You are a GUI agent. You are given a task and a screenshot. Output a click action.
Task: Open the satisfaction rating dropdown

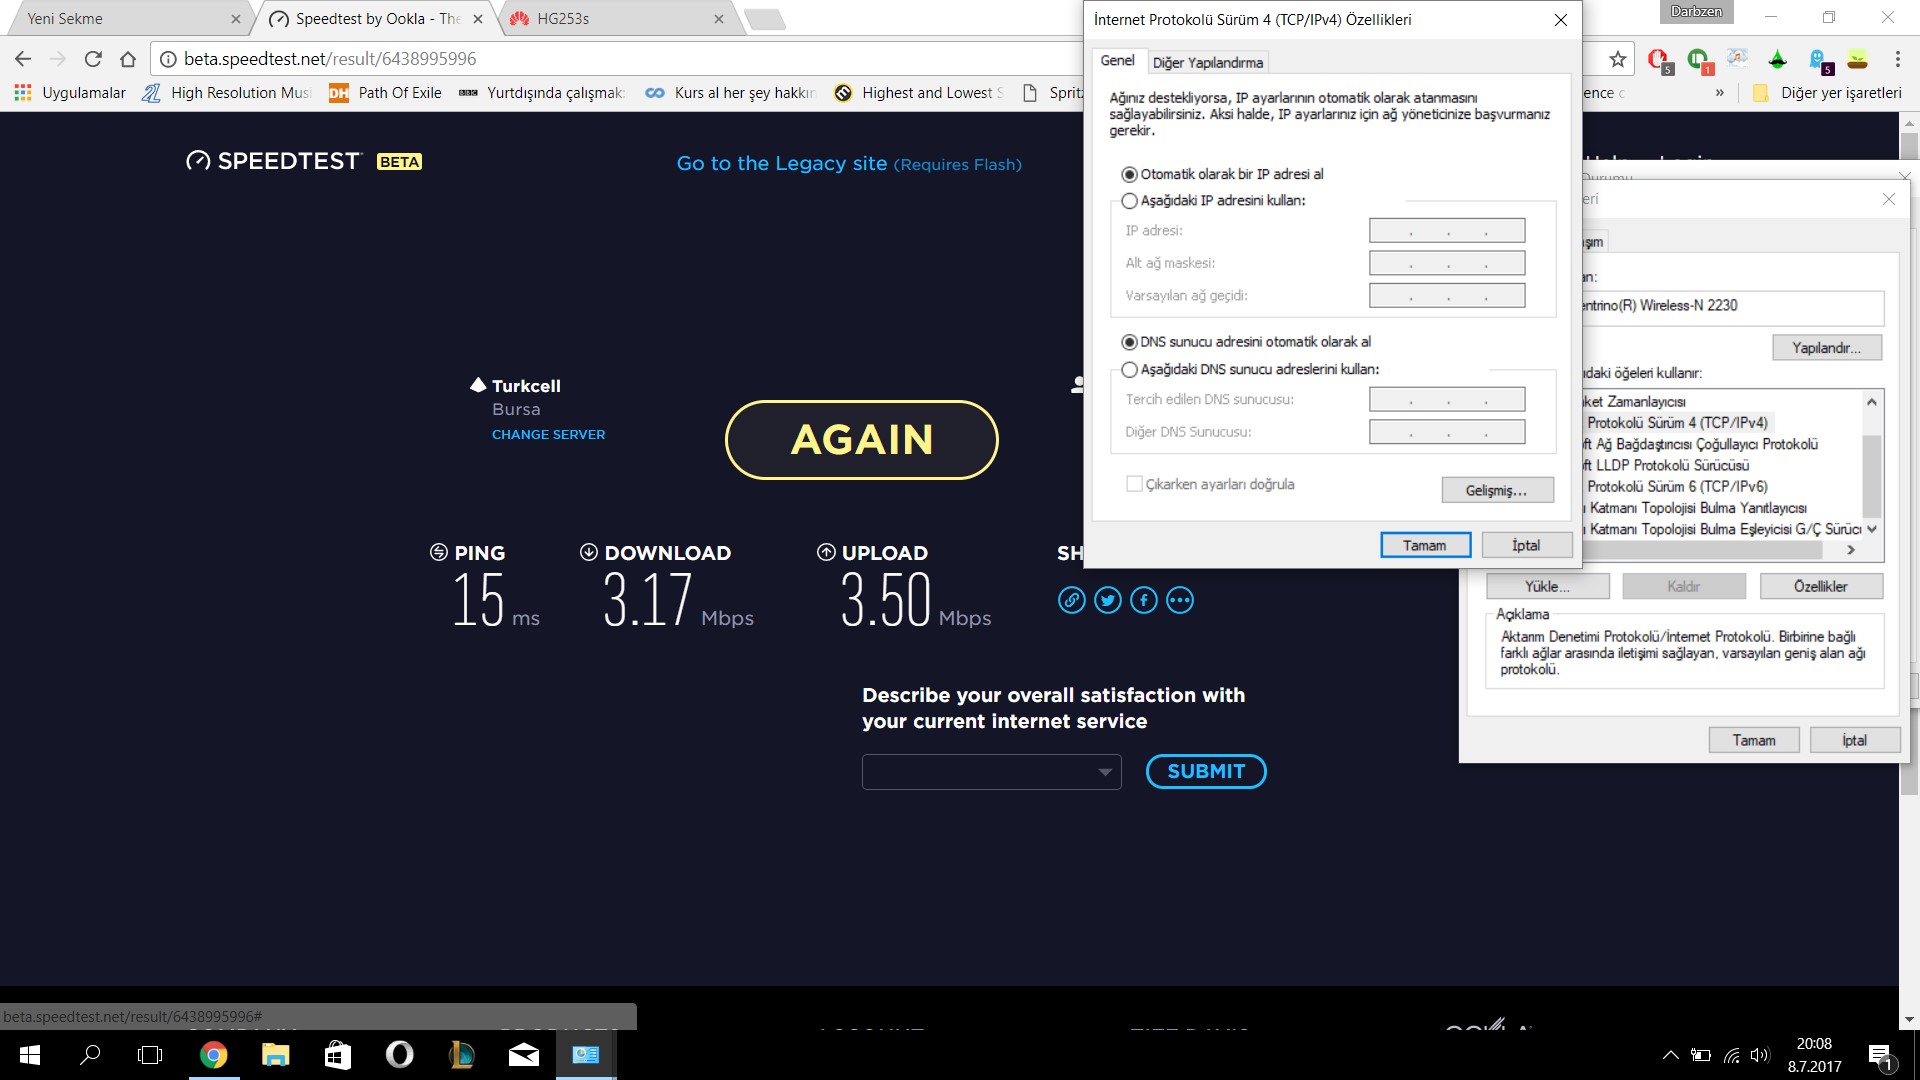click(991, 772)
